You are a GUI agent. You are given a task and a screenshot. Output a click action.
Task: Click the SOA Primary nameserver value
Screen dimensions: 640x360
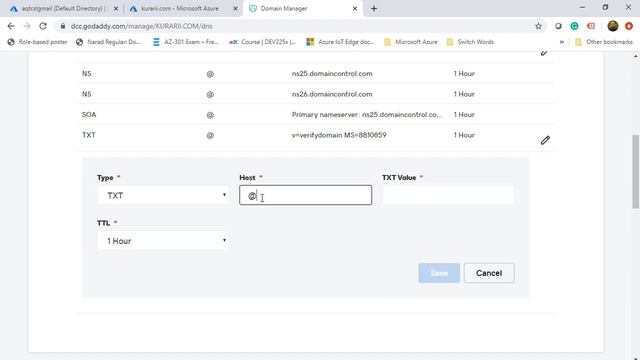tap(367, 115)
